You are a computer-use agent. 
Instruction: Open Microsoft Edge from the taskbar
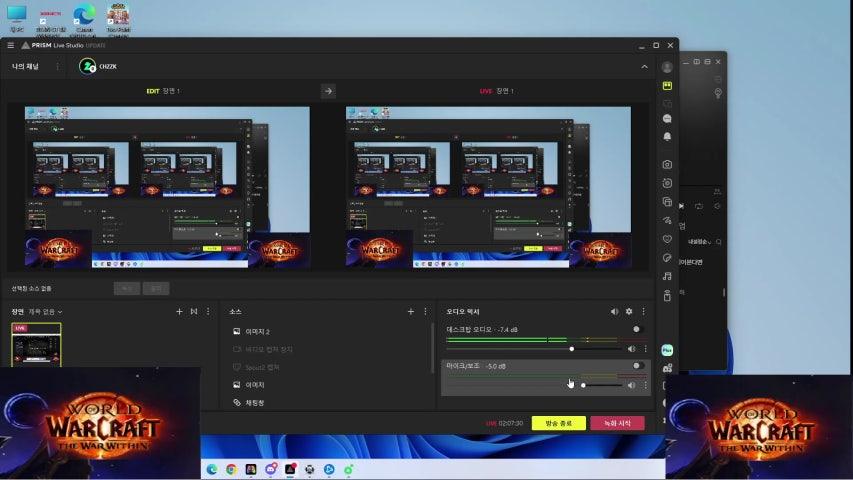tap(212, 469)
